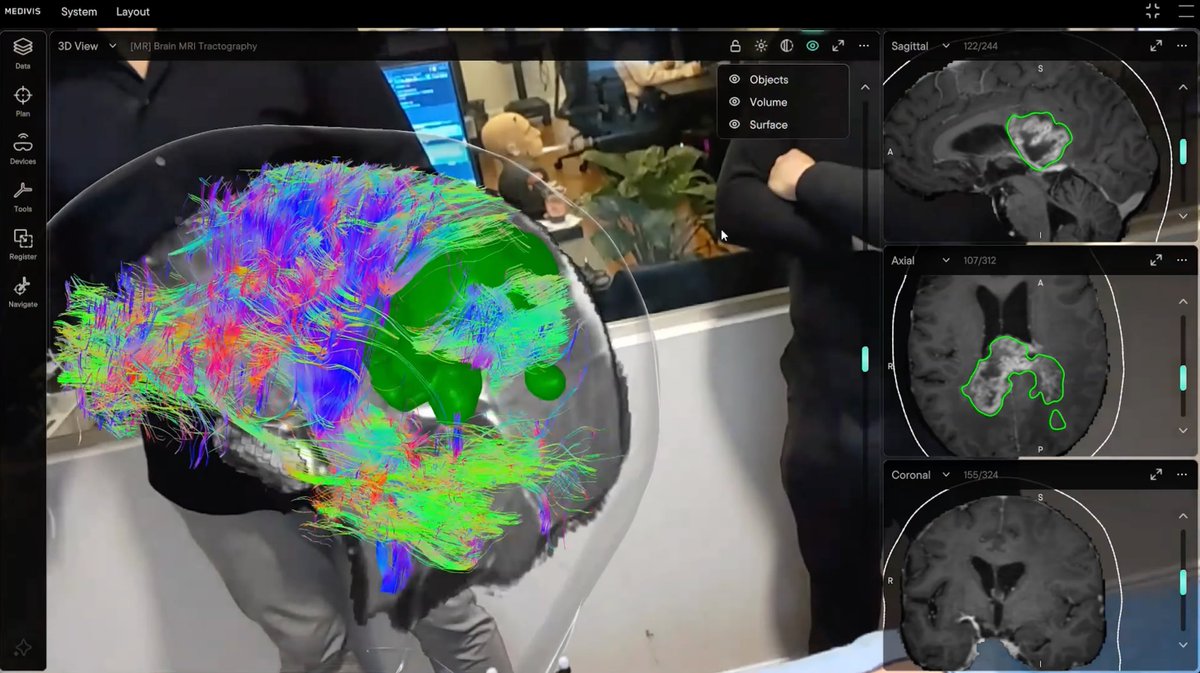Click the Sagittal slice up chevron
This screenshot has width=1200, height=673.
pyautogui.click(x=1183, y=88)
